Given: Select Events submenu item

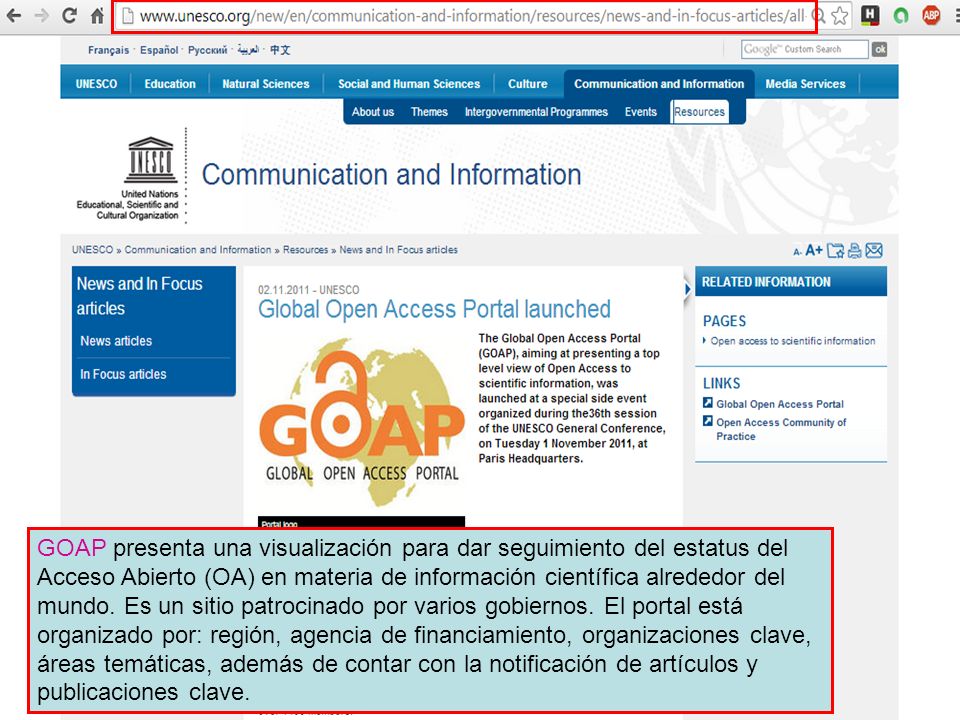Looking at the screenshot, I should pyautogui.click(x=640, y=112).
